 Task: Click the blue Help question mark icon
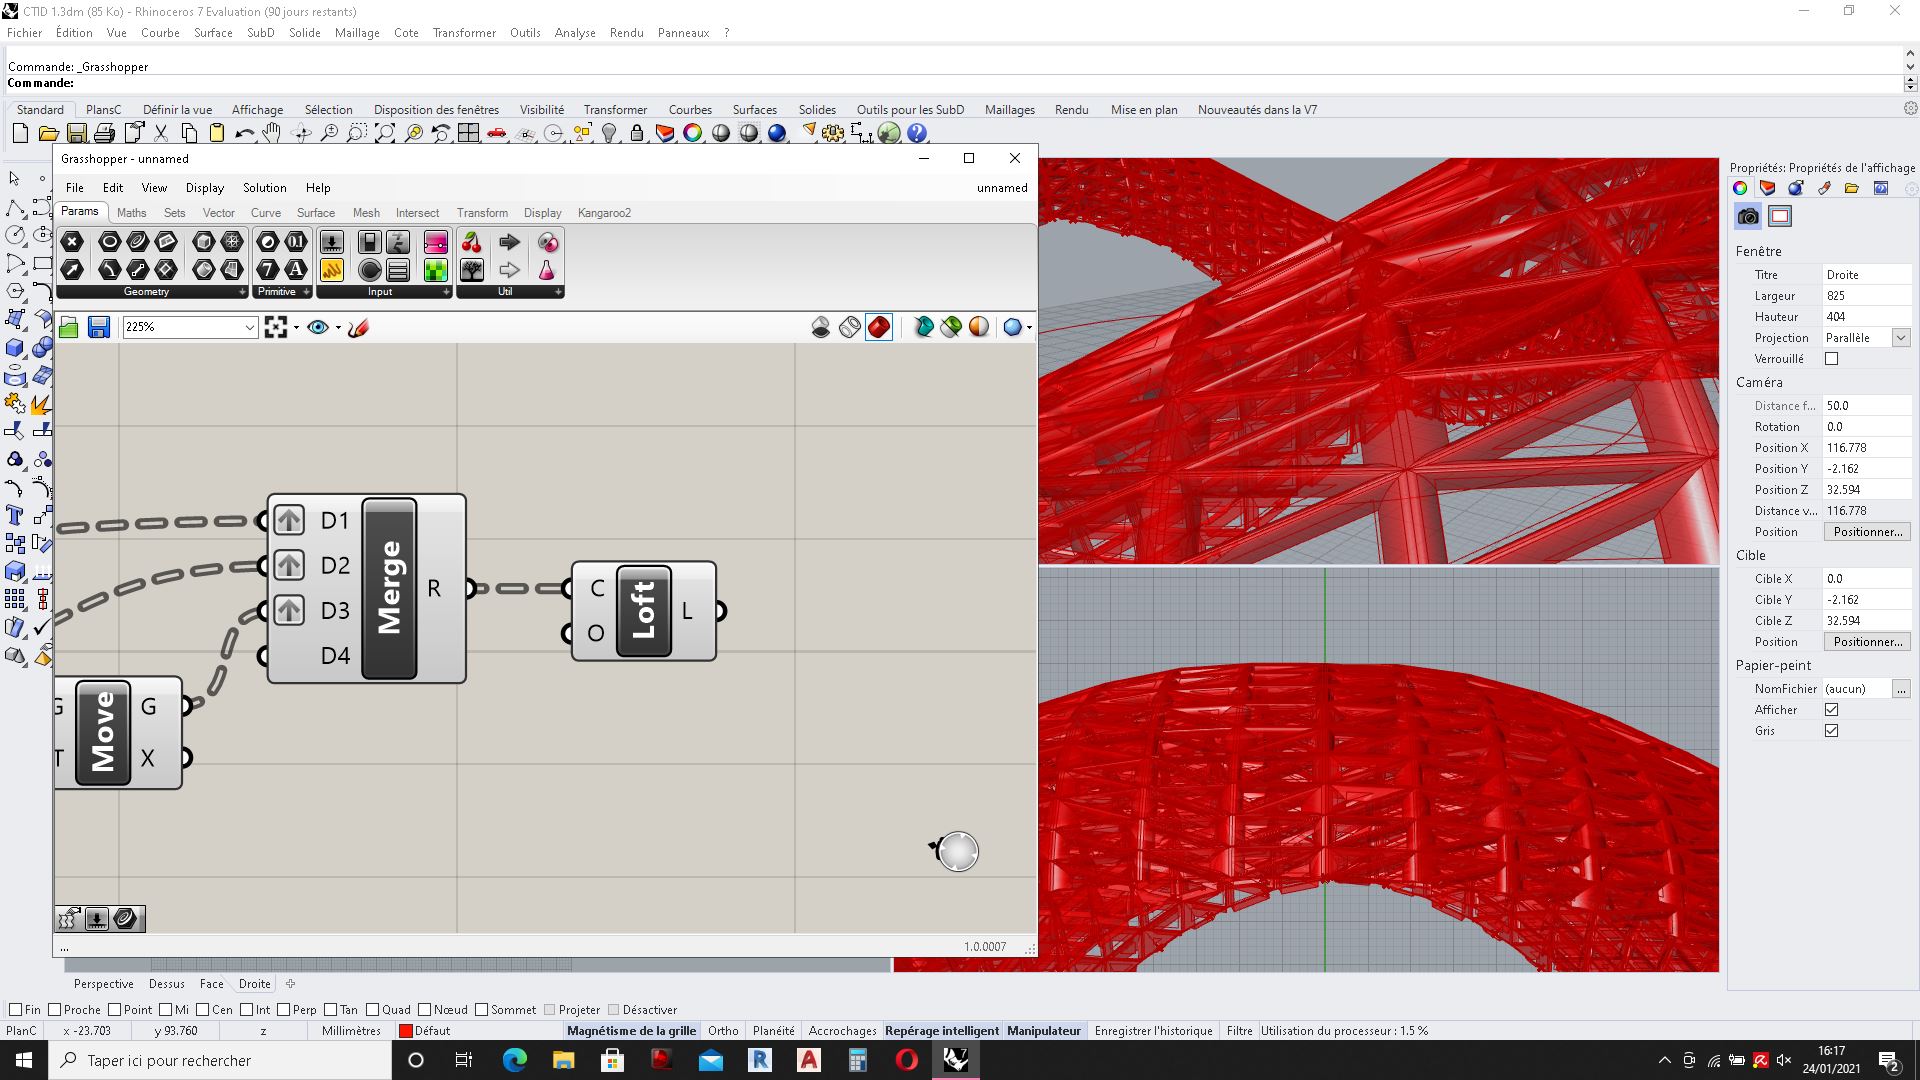(917, 133)
